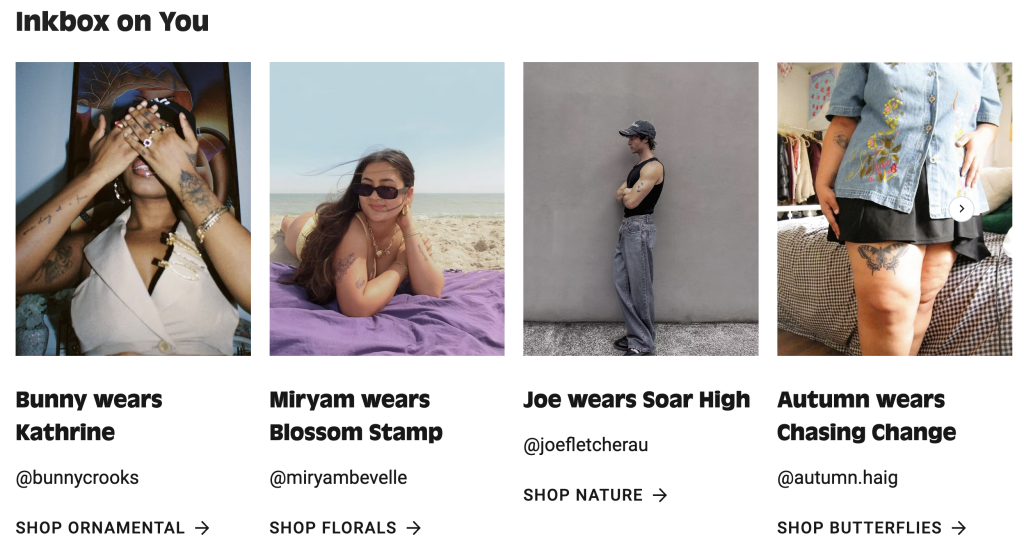Open Miryam's beach photo
Image resolution: width=1024 pixels, height=551 pixels.
coord(387,209)
